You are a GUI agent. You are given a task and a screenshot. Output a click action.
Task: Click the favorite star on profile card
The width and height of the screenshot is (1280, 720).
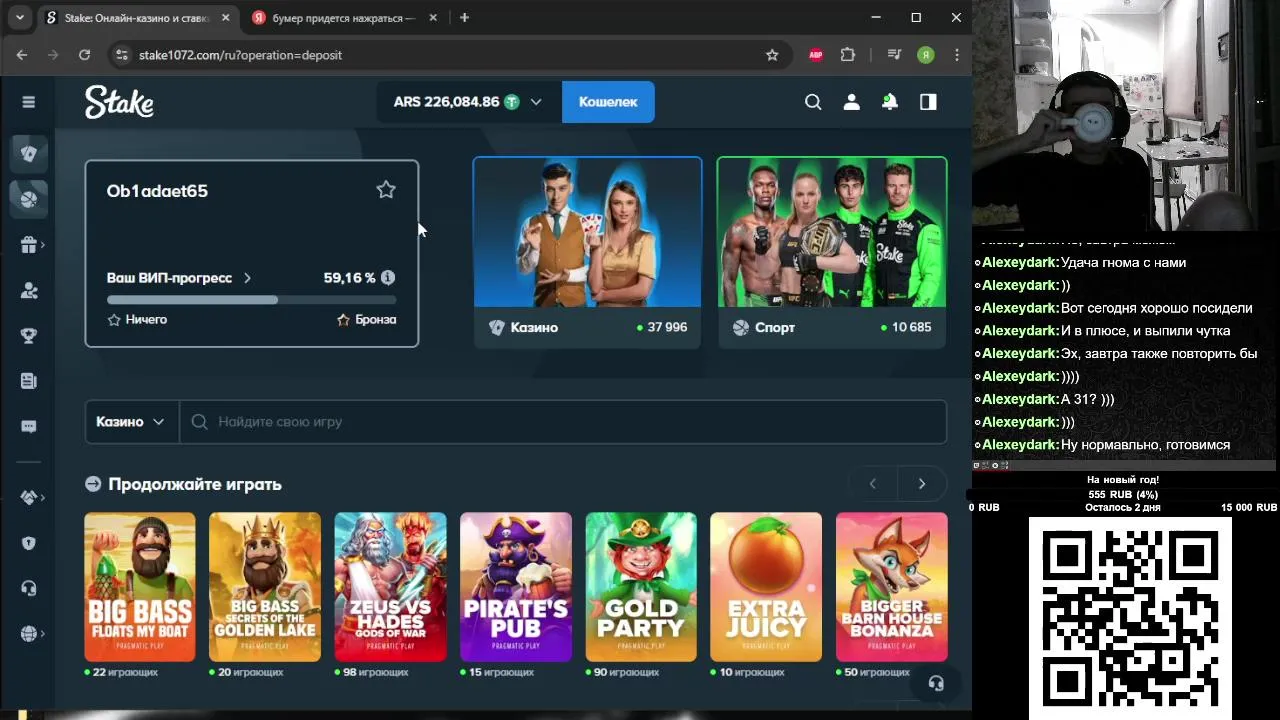point(386,190)
